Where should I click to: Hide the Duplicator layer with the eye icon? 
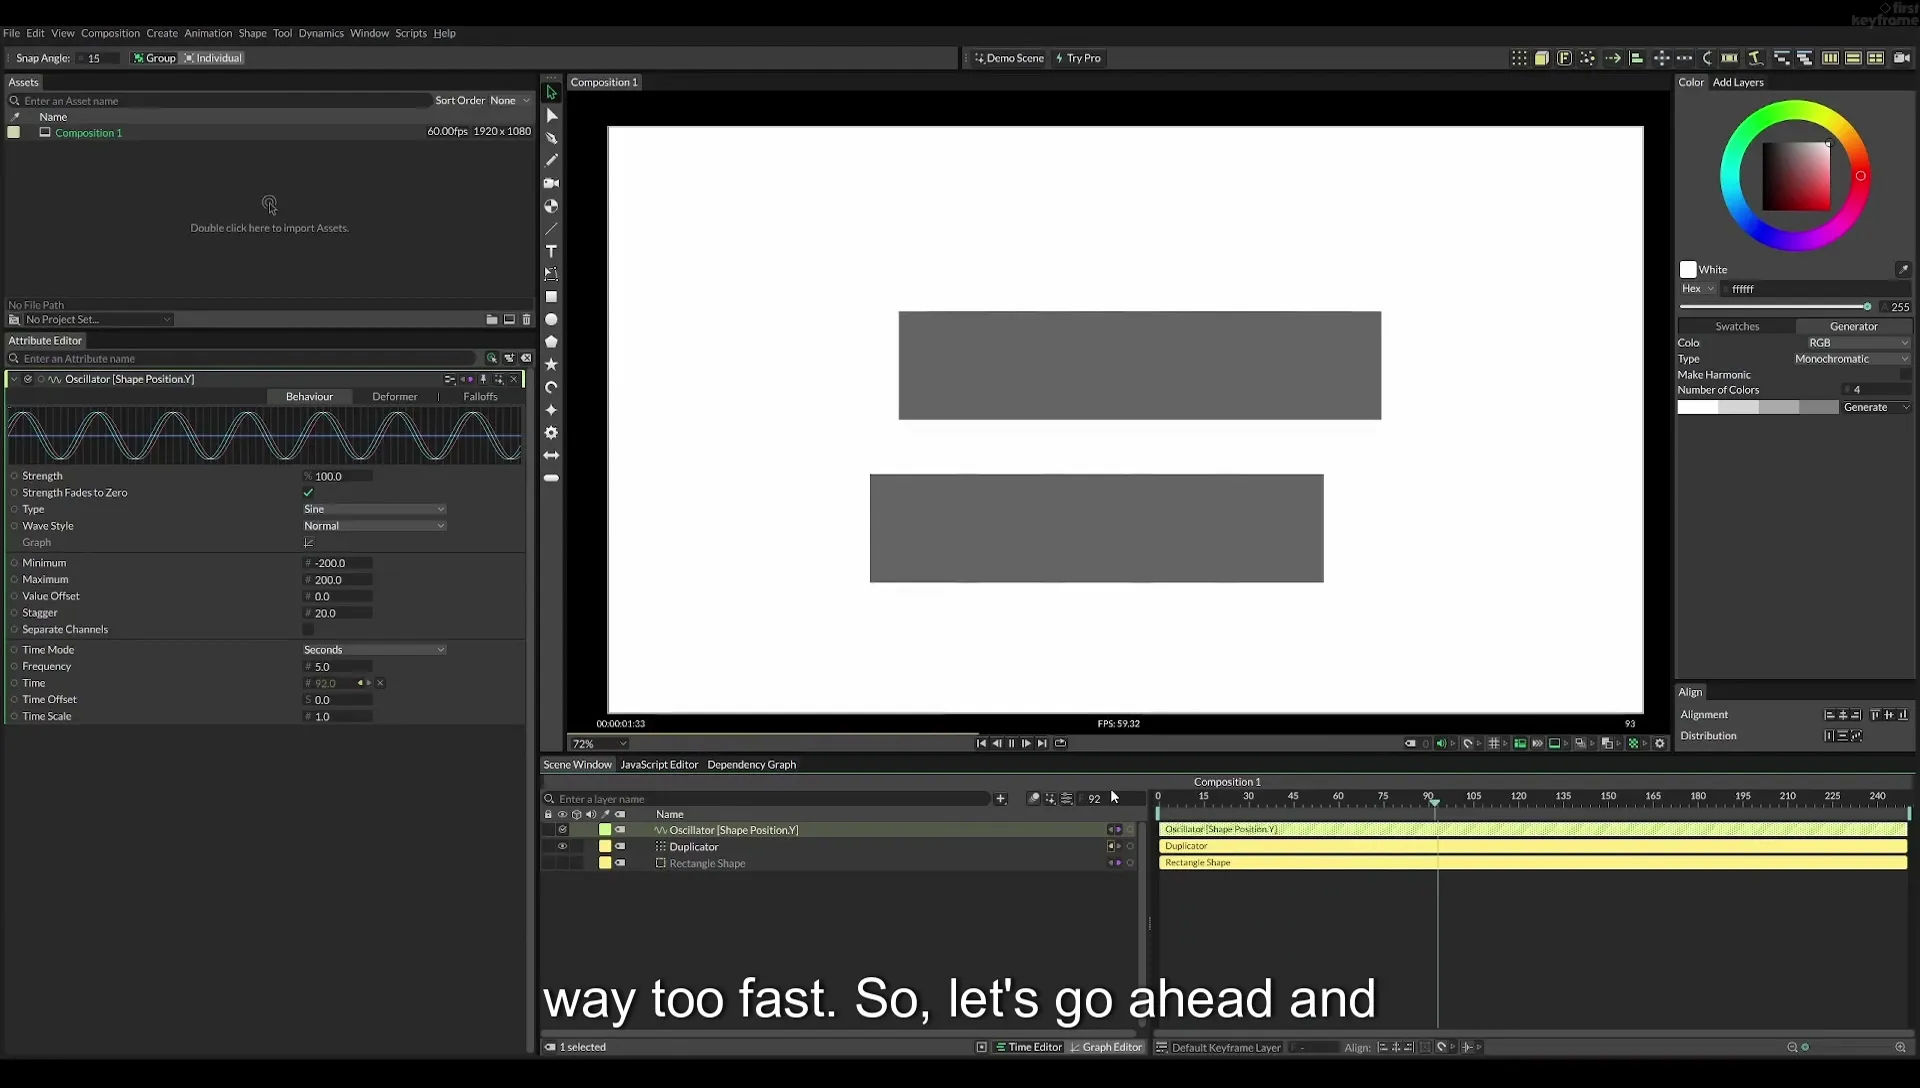coord(562,847)
